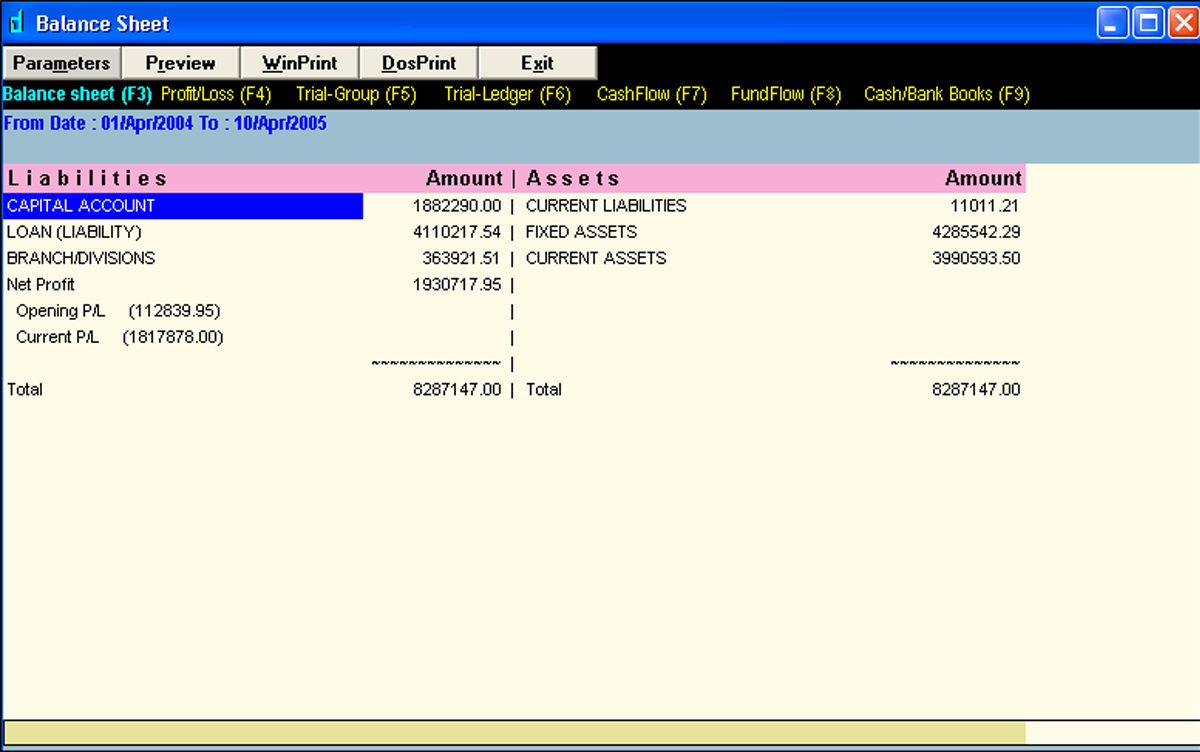
Task: Switch to CashFlow (F7)
Action: (x=651, y=94)
